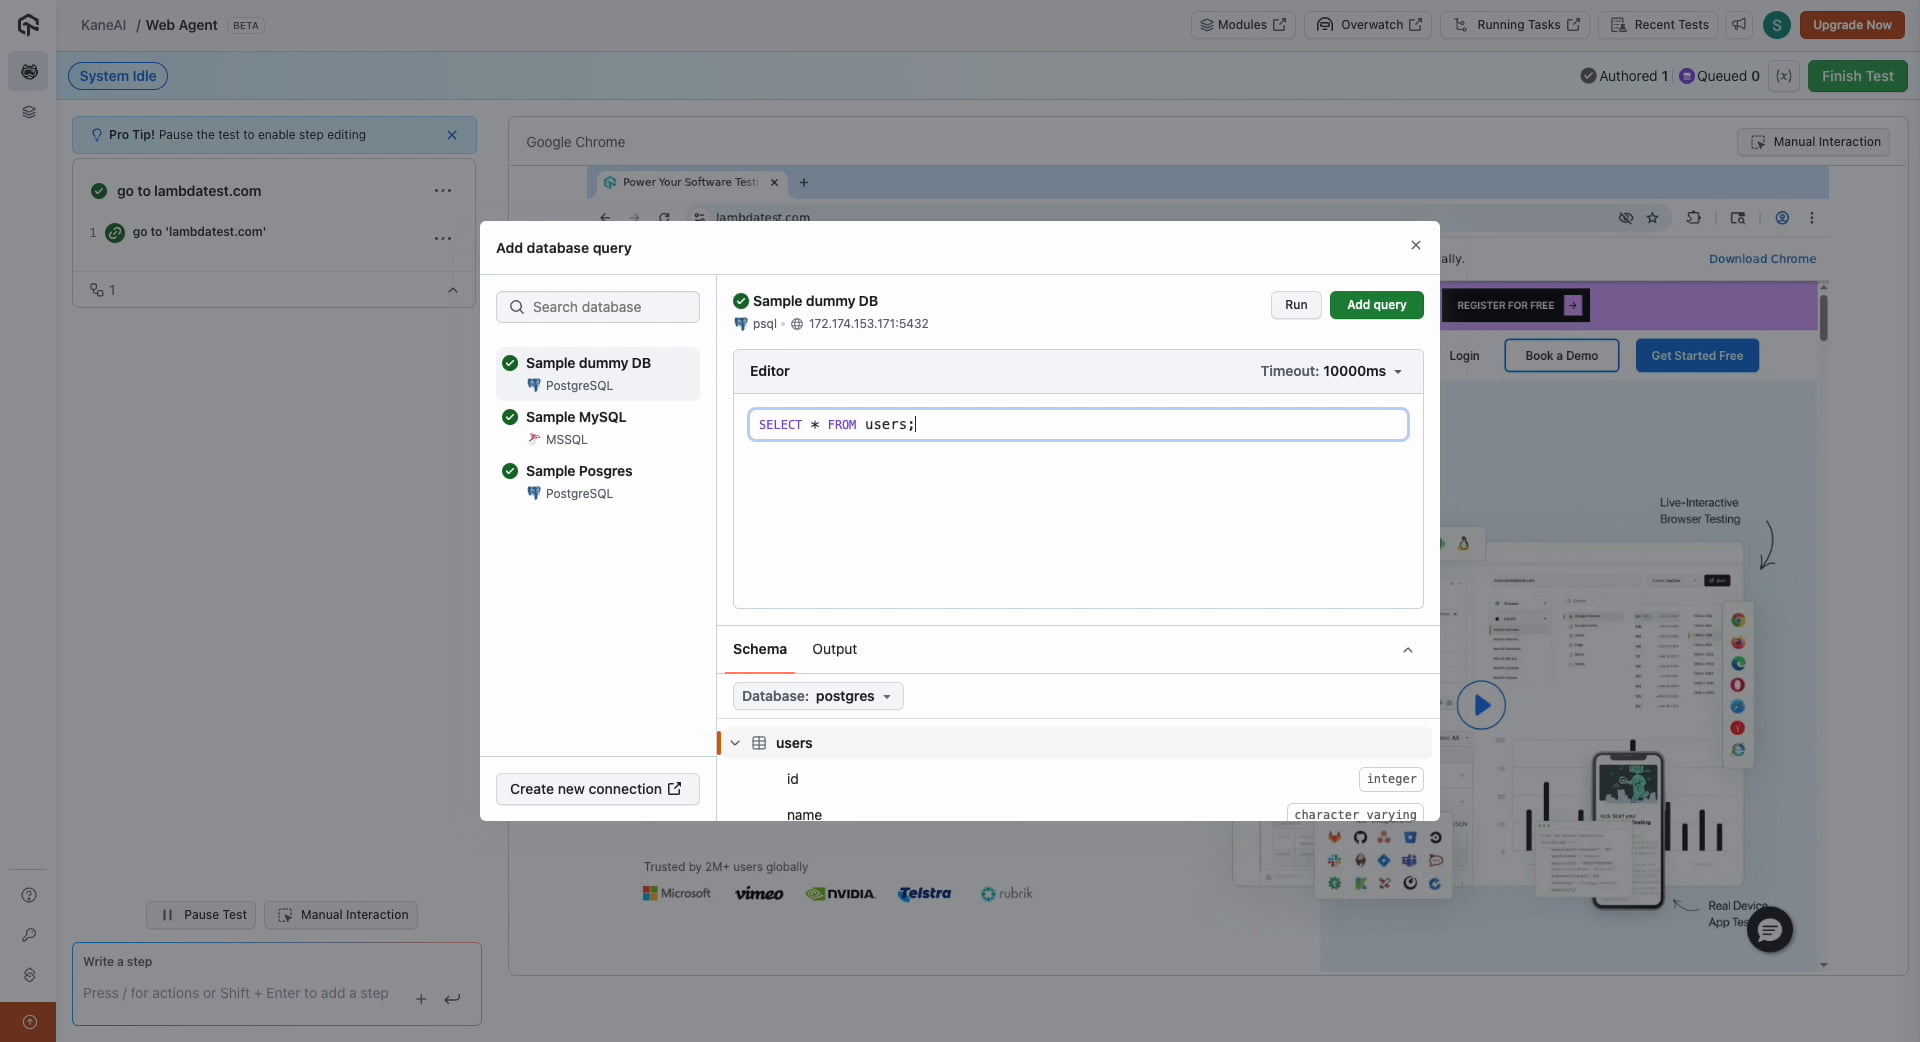The height and width of the screenshot is (1042, 1920).
Task: Open the Database postgres dropdown
Action: click(x=817, y=696)
